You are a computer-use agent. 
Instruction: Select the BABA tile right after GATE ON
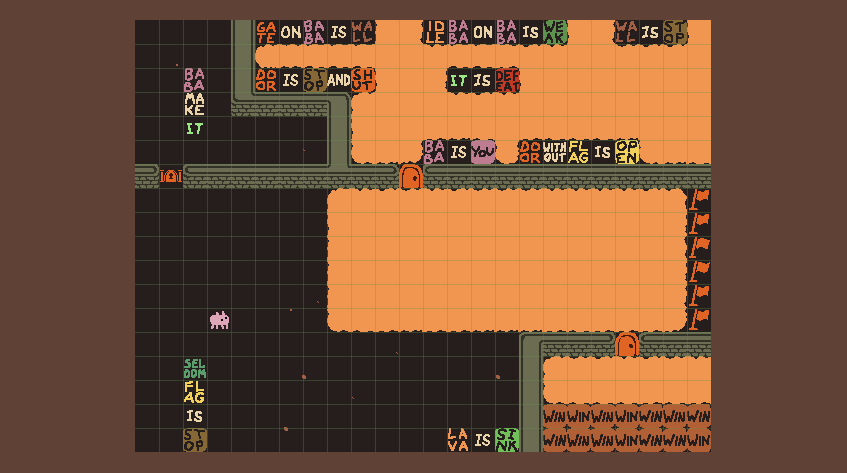pos(314,32)
